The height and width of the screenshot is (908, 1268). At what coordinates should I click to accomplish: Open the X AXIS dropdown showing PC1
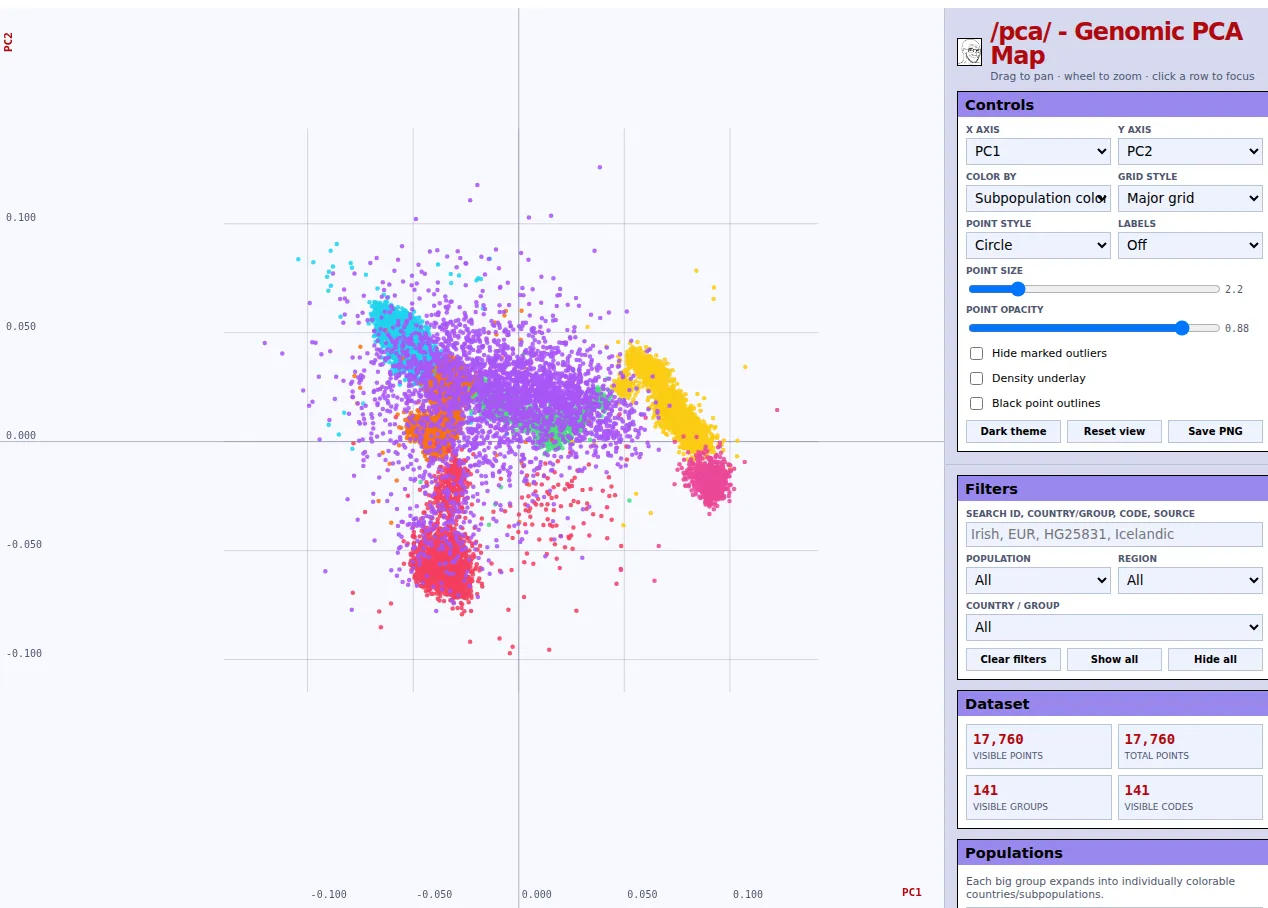pos(1038,151)
